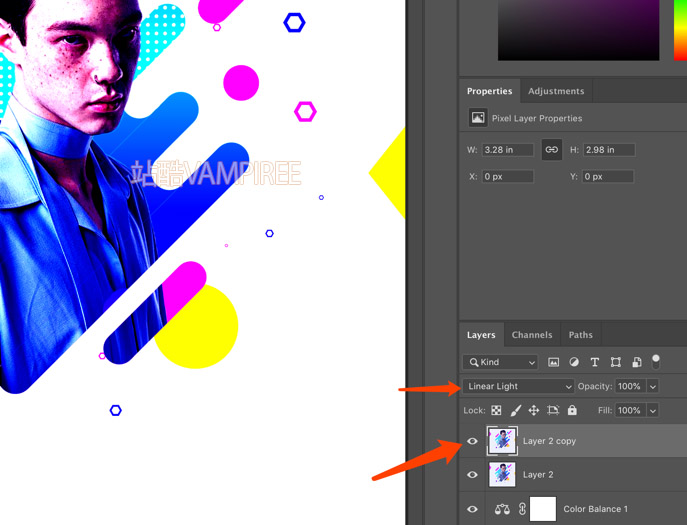
Task: Filter layers by adjustment layer icon
Action: coord(574,362)
